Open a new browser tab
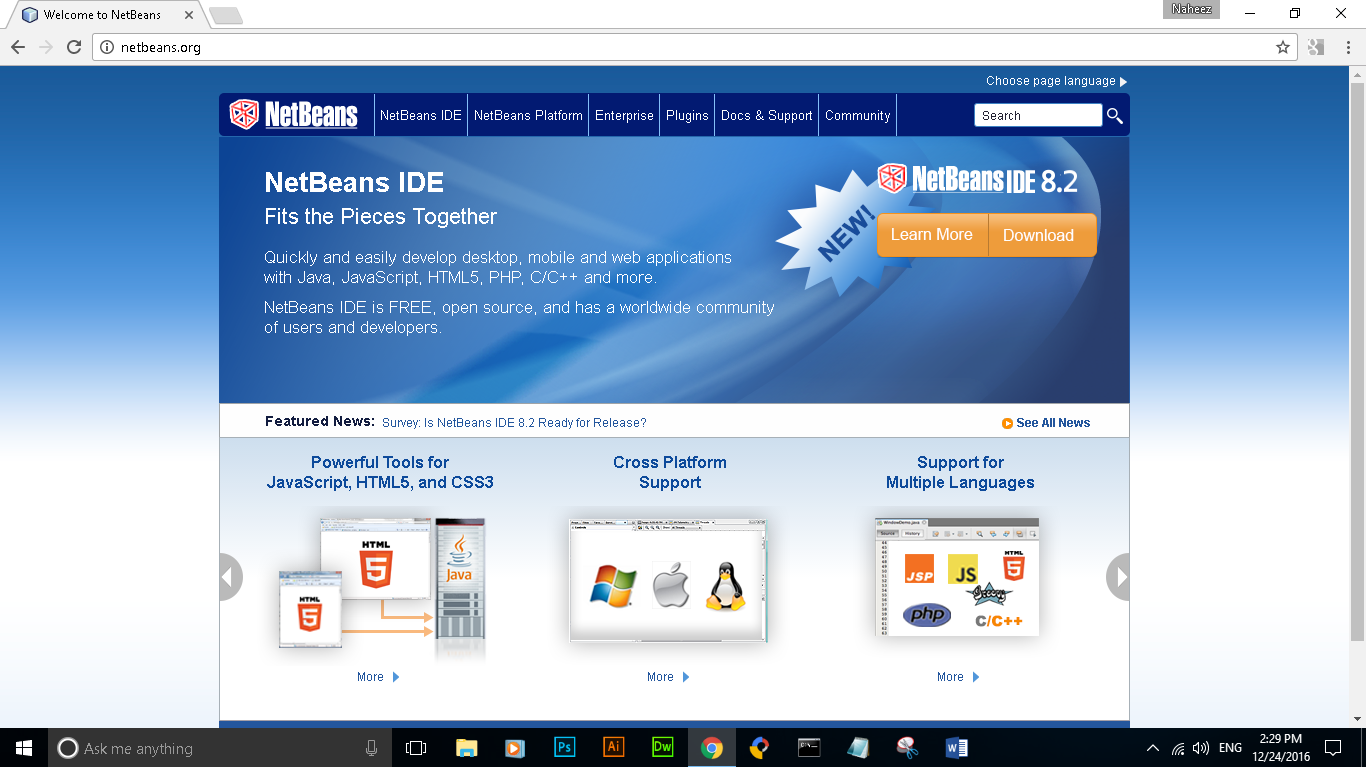 tap(226, 15)
